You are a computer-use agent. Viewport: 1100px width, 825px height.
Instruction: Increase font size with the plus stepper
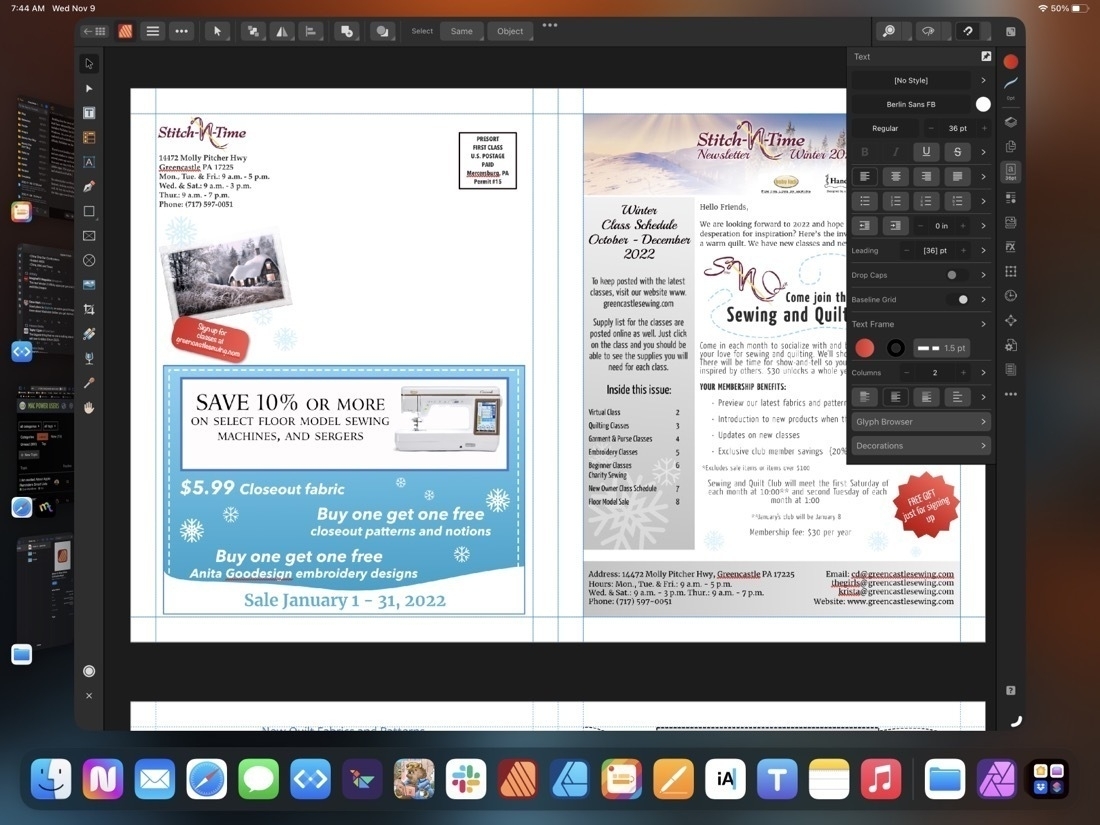click(985, 128)
